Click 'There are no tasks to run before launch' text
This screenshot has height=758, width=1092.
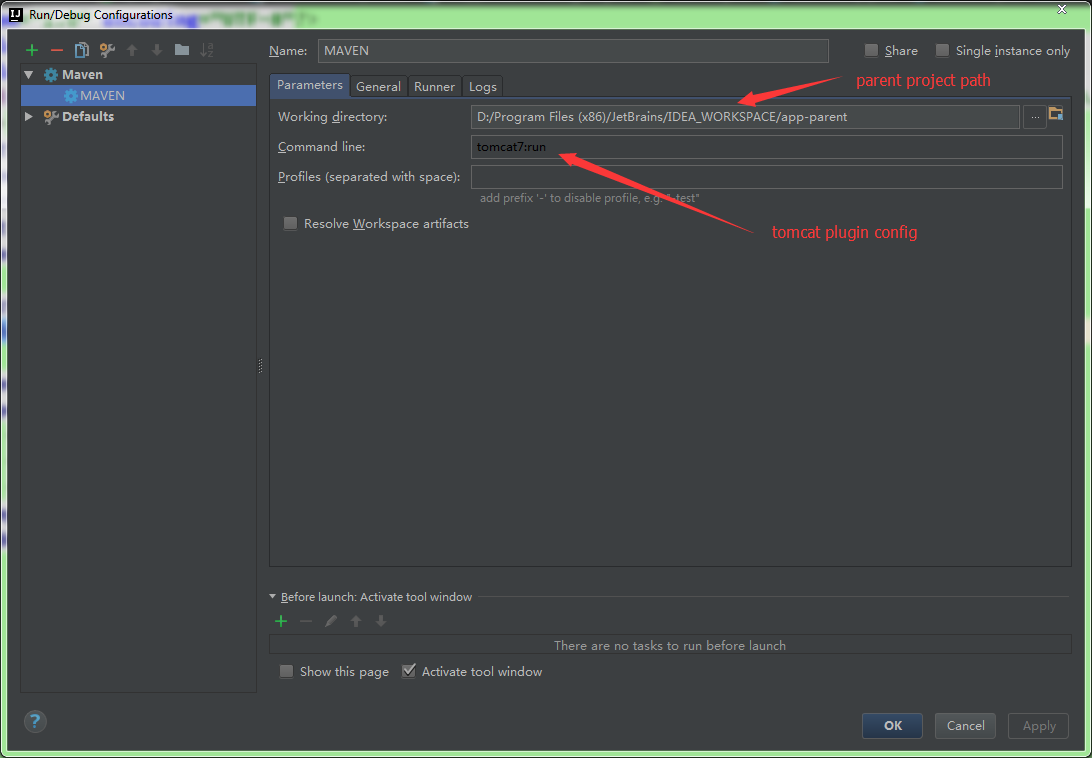(670, 646)
